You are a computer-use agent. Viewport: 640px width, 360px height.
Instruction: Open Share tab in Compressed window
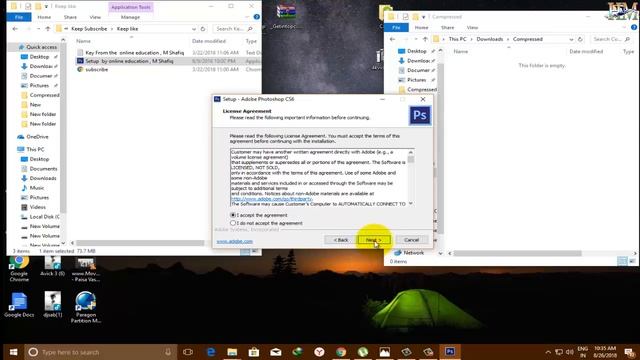[447, 27]
